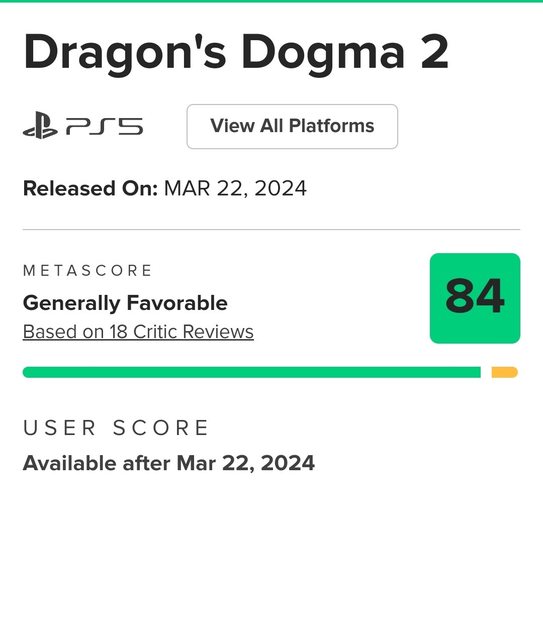Viewport: 543px width, 640px height.
Task: Click the number 2 in game title
Action: coord(434,52)
